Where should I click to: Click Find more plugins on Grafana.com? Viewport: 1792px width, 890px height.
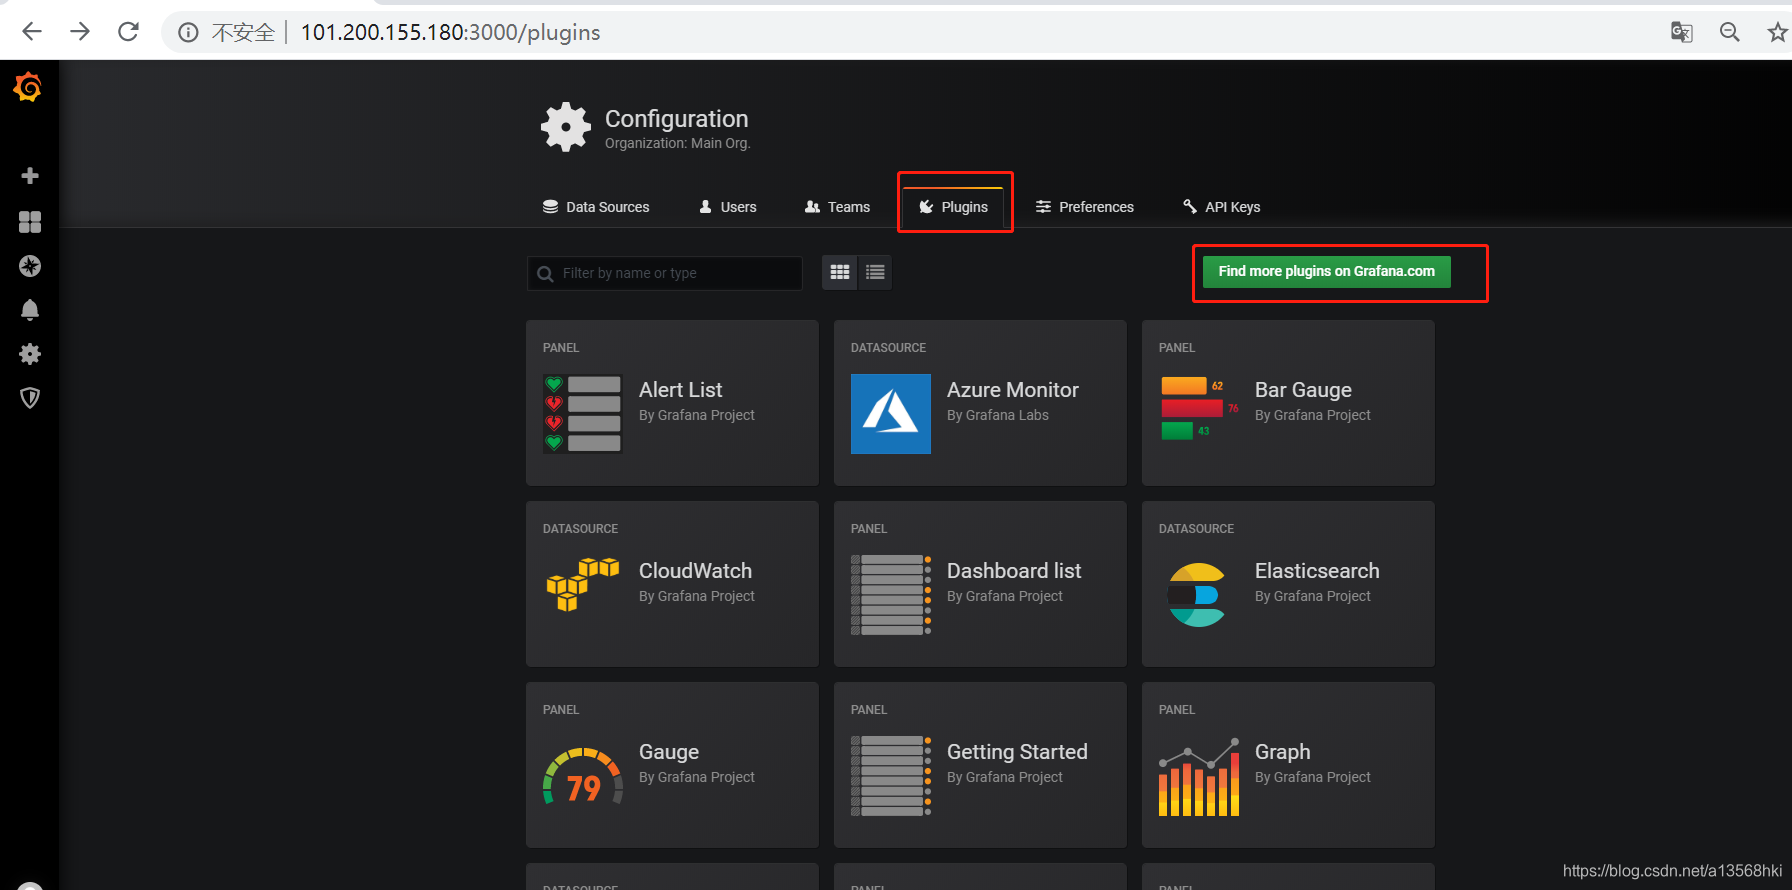click(x=1326, y=271)
